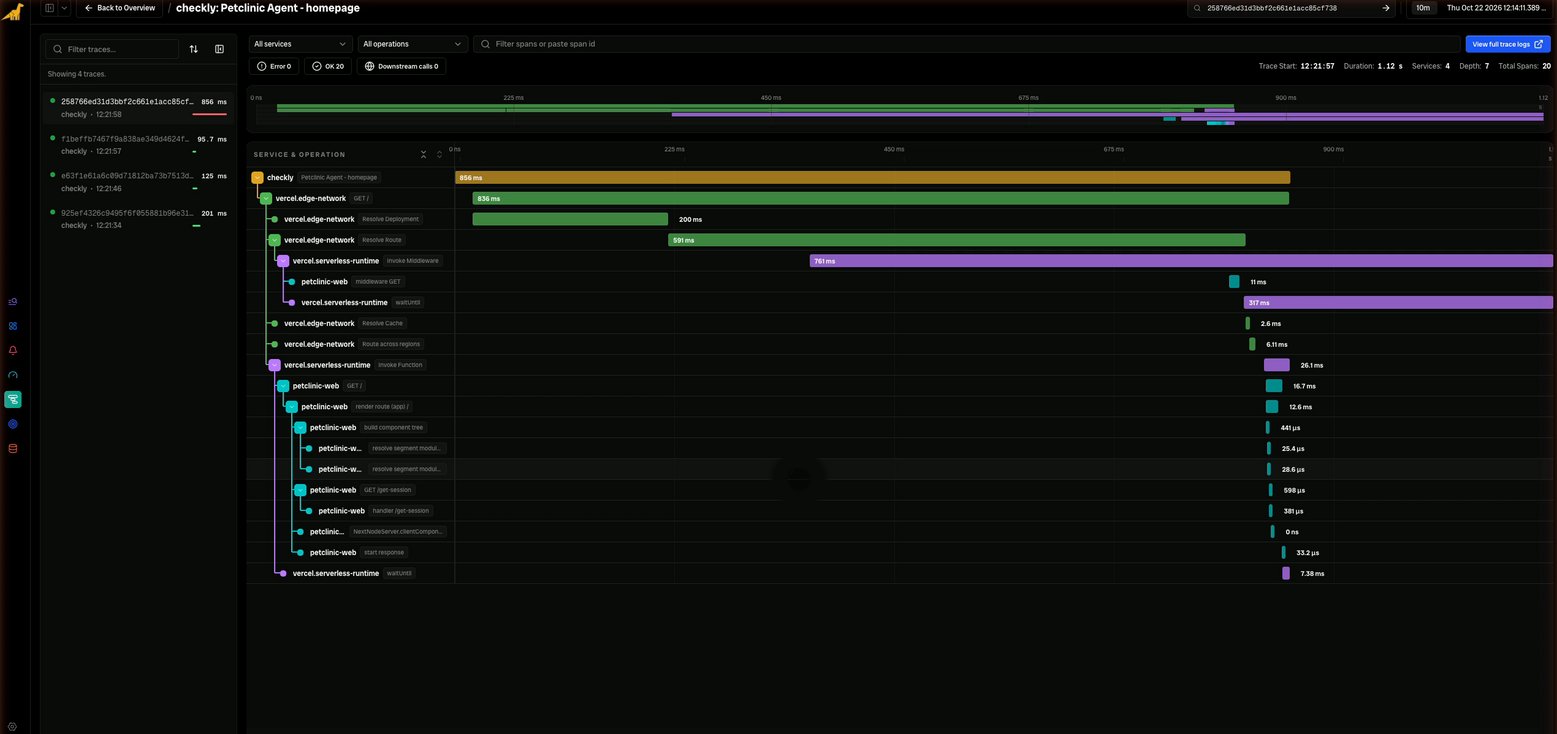Toggle the sidebar panel layout icon
The width and height of the screenshot is (1557, 734).
pos(50,8)
